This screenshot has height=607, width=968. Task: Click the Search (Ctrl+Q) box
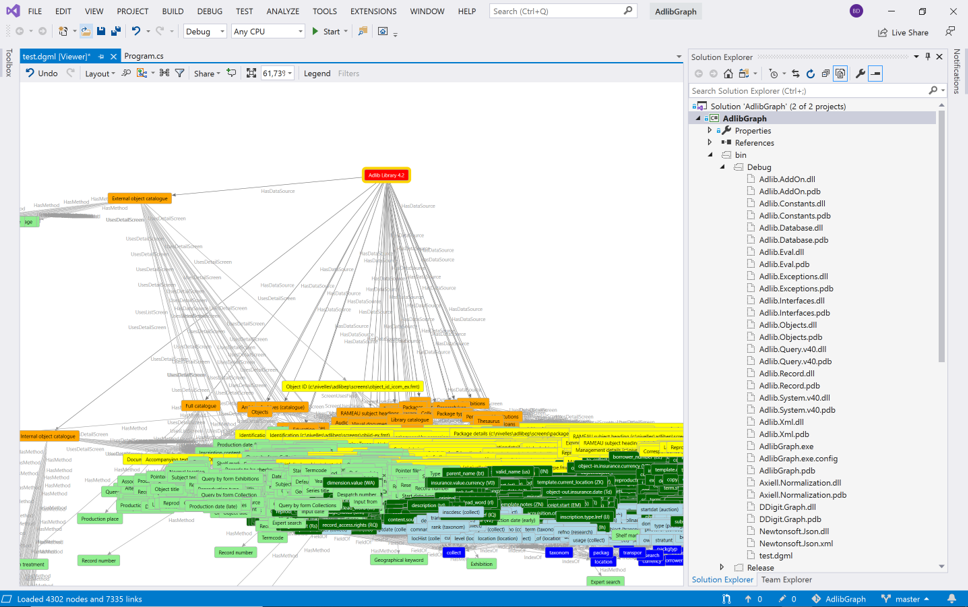point(562,11)
